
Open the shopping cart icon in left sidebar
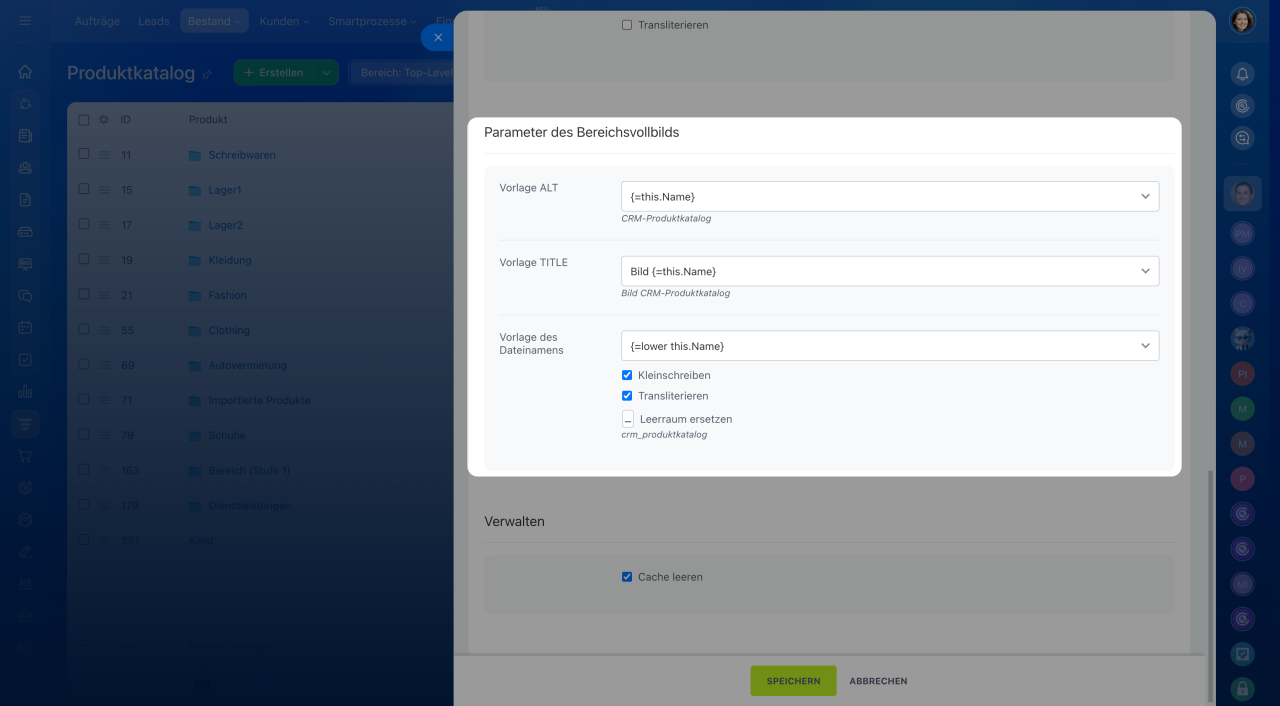click(x=25, y=456)
